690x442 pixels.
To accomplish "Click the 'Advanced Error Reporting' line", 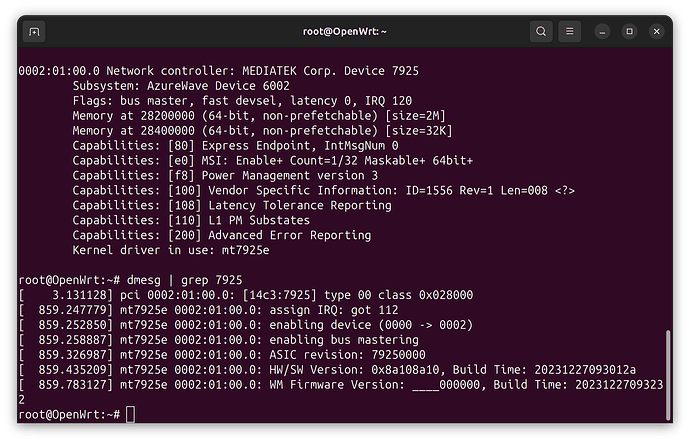I will pyautogui.click(x=222, y=236).
